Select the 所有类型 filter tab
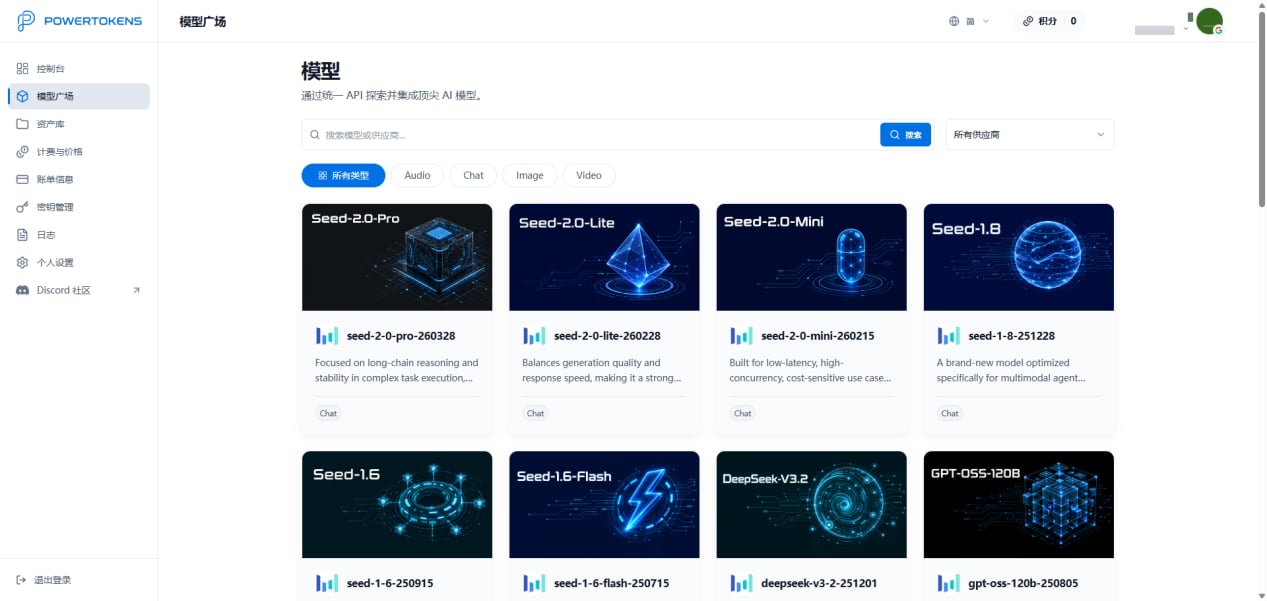 343,175
